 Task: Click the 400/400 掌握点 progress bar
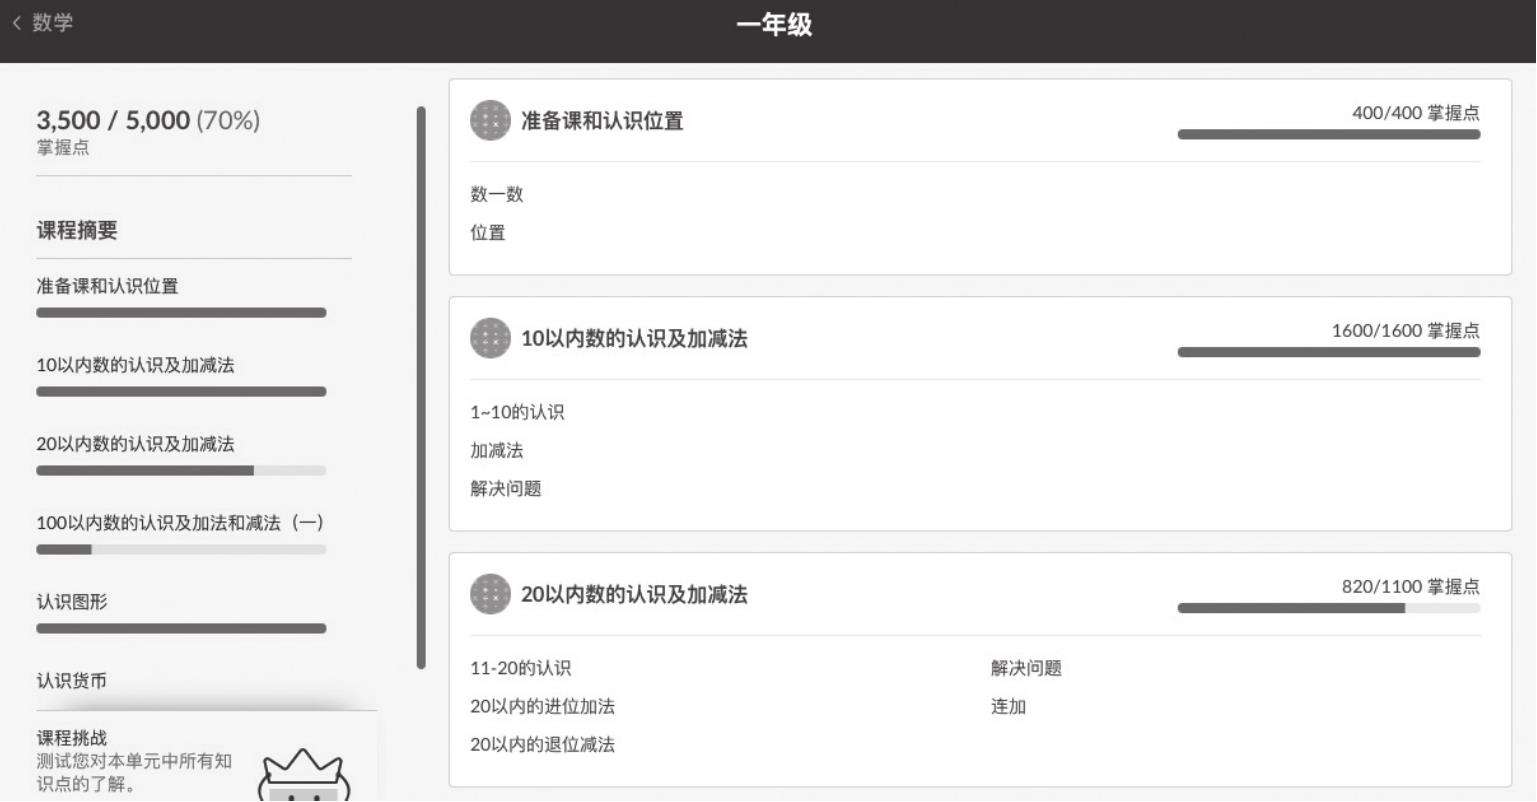coord(1329,135)
